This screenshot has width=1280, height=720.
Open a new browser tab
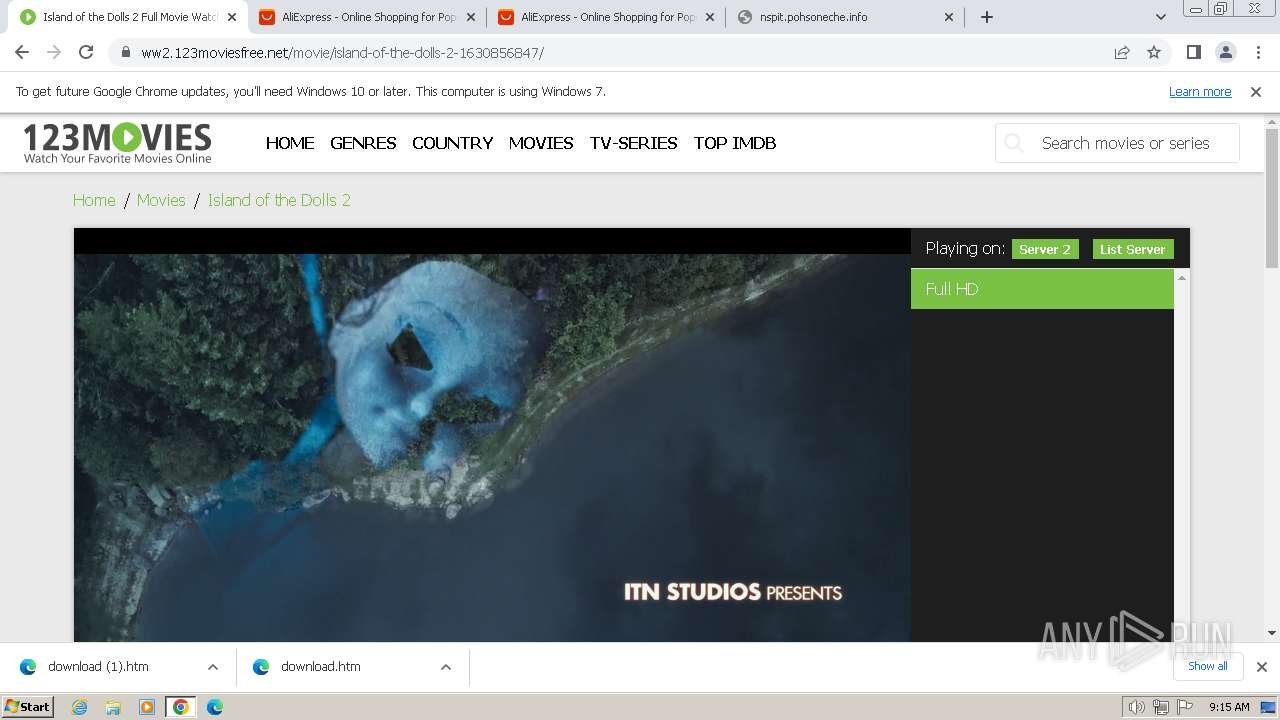click(x=987, y=17)
